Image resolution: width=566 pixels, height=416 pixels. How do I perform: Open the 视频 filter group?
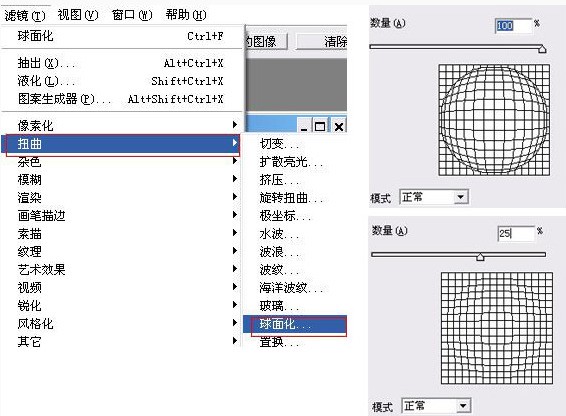pos(121,287)
